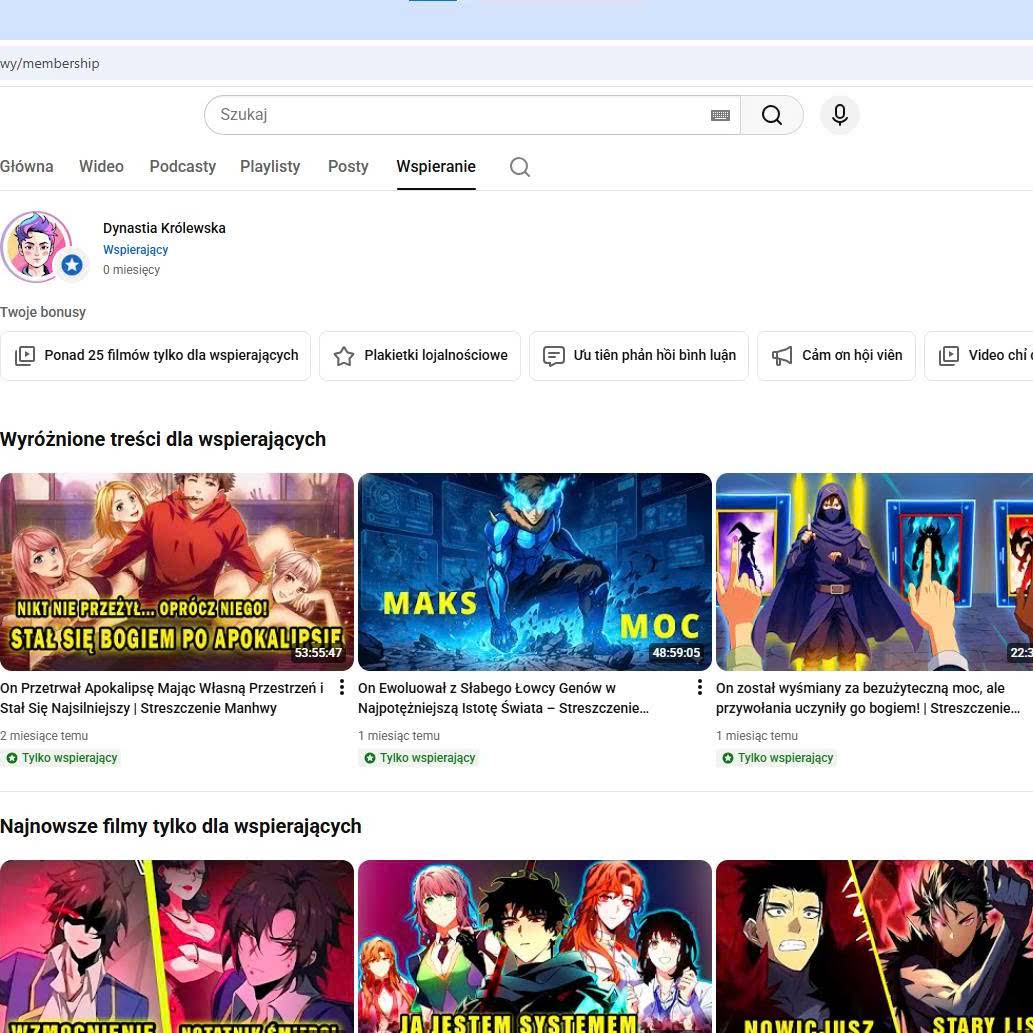Click the '0 miesięcy' membership duration text
Screen dimensions: 1033x1033
click(131, 269)
